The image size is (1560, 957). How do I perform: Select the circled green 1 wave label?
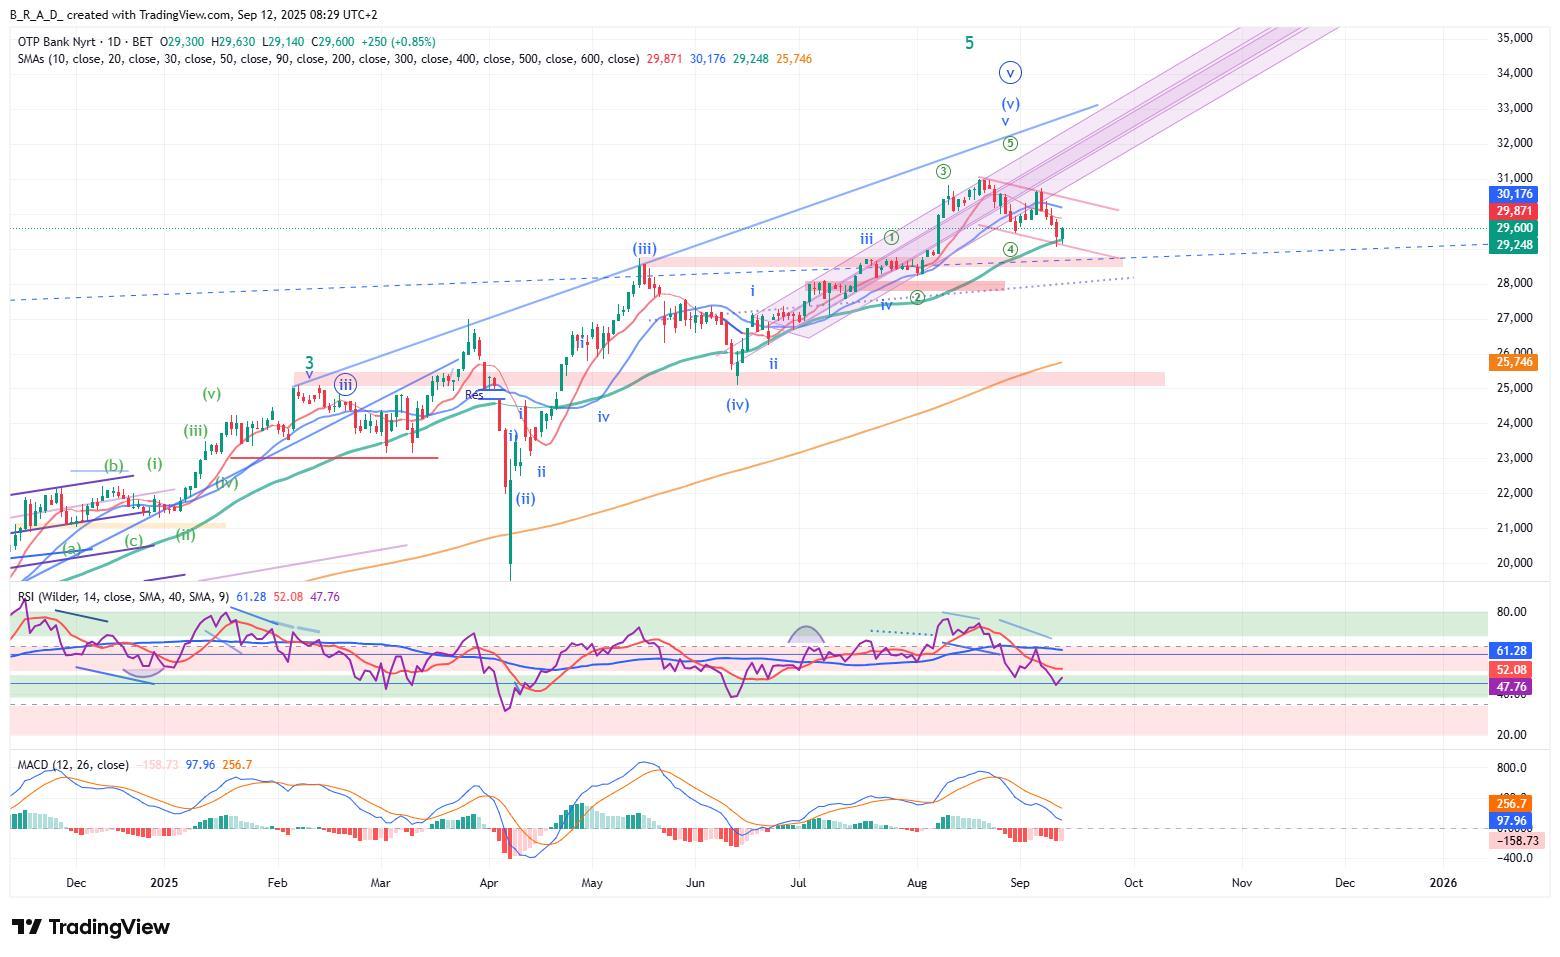tap(892, 238)
